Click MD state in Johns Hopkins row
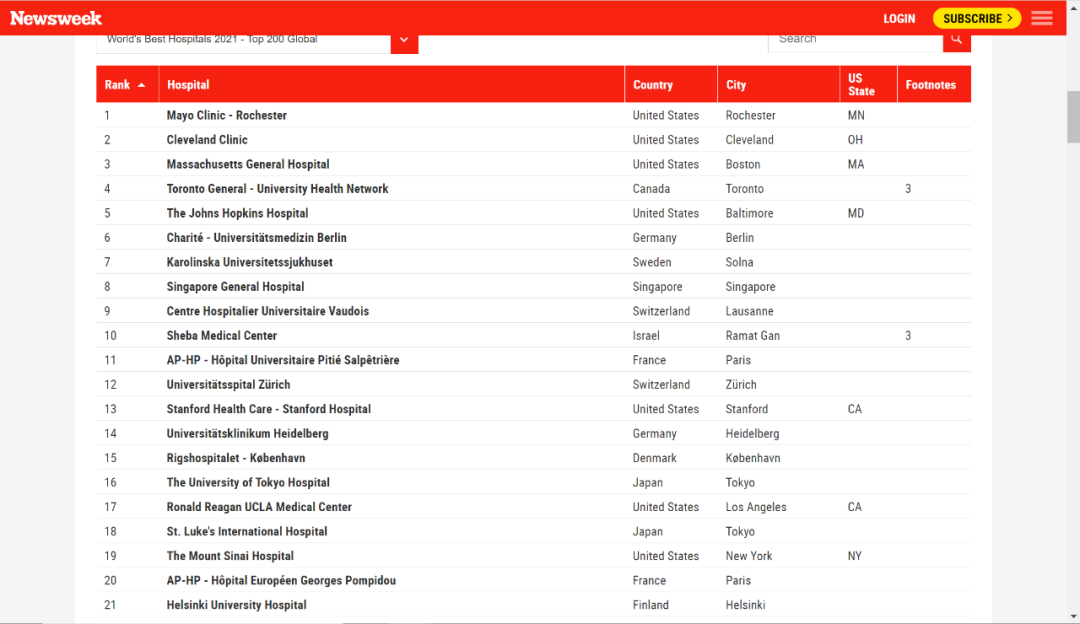This screenshot has width=1080, height=624. [x=855, y=214]
